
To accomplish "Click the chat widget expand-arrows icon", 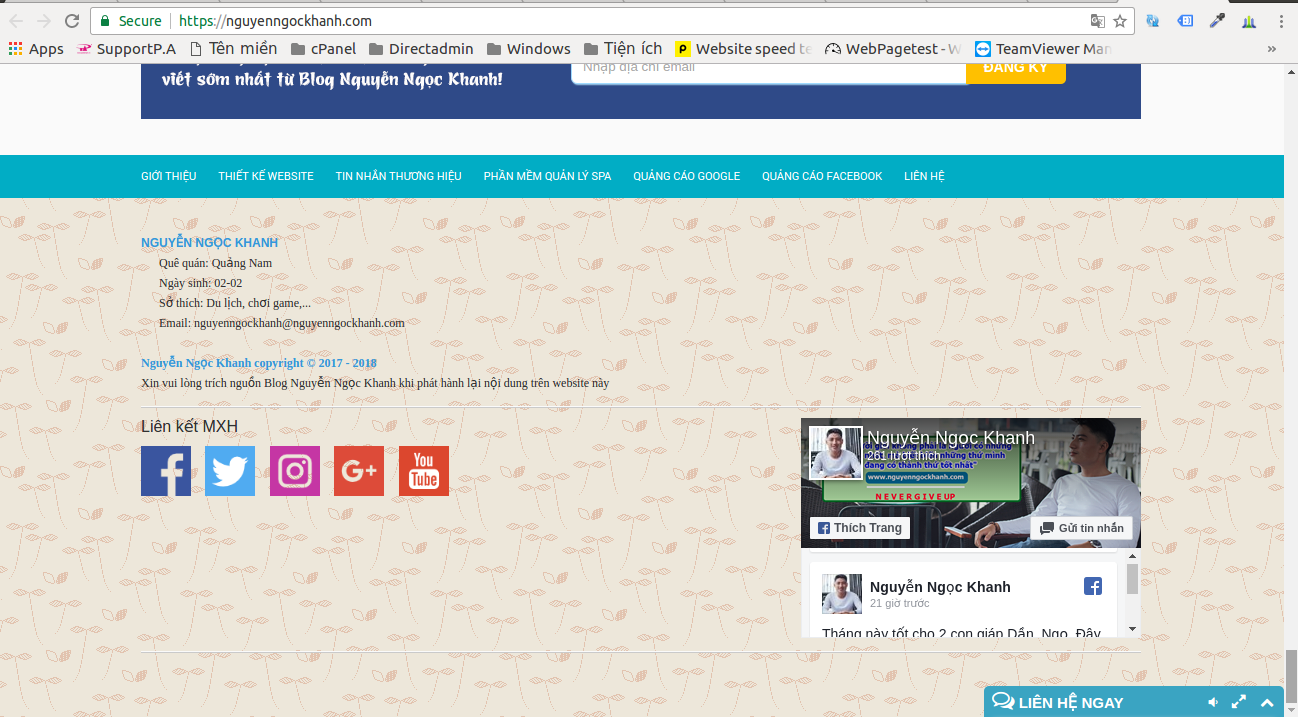I will [x=1239, y=702].
